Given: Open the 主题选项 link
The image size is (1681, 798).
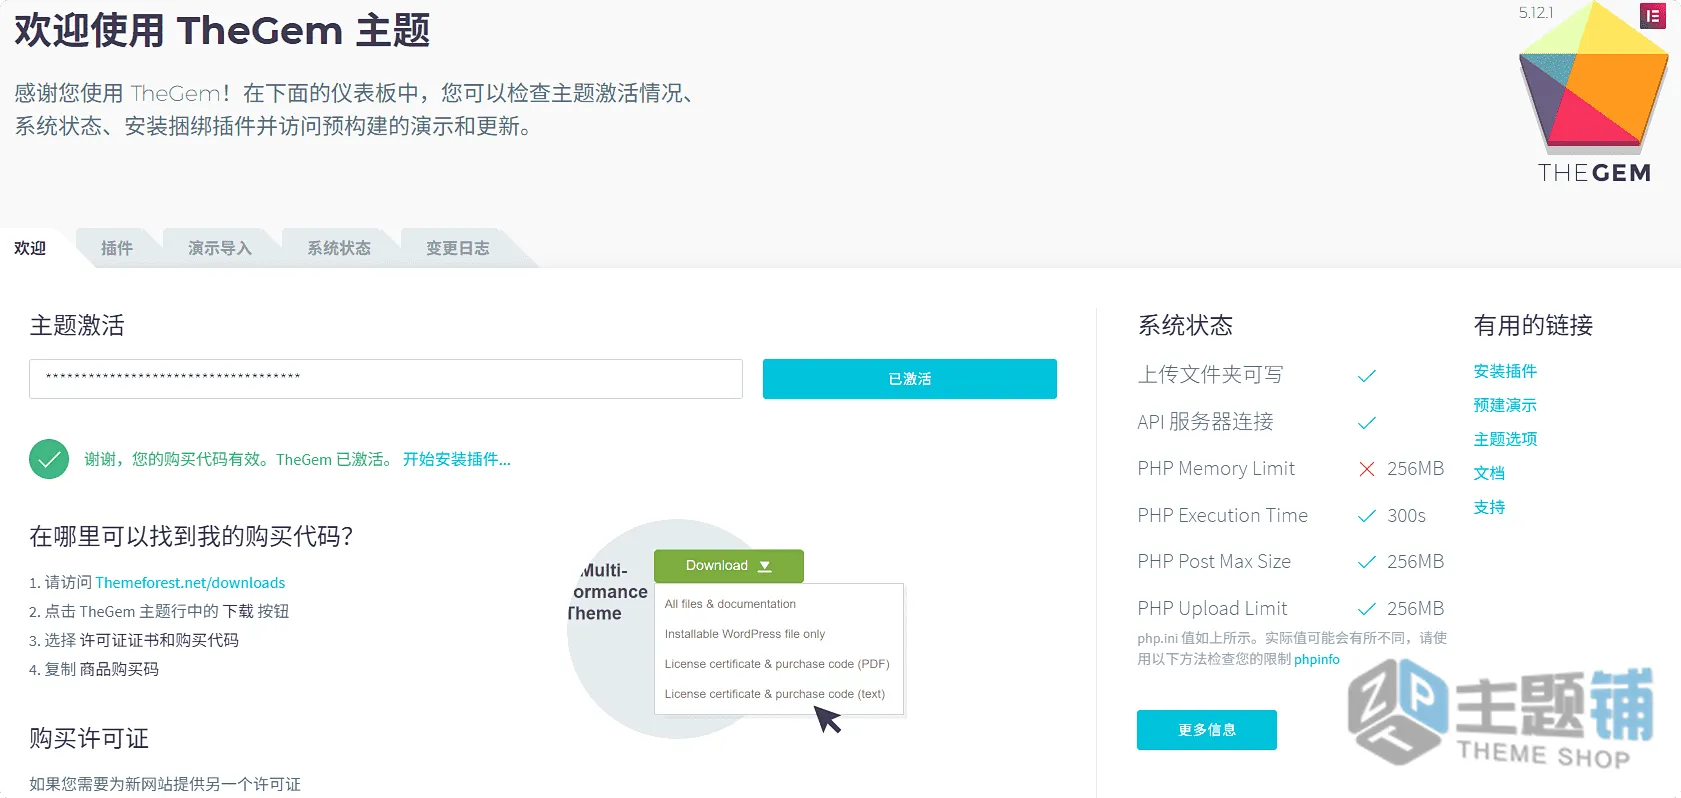Looking at the screenshot, I should point(1505,439).
